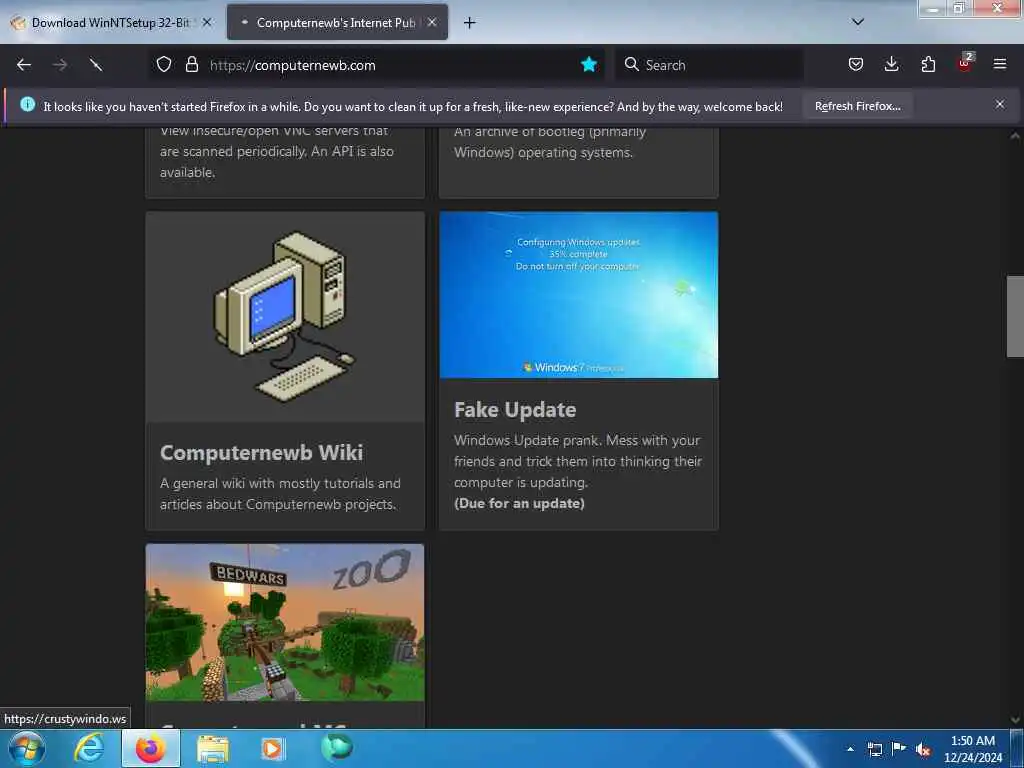This screenshot has width=1024, height=768.
Task: Click the info icon in notification bar
Action: (x=27, y=104)
